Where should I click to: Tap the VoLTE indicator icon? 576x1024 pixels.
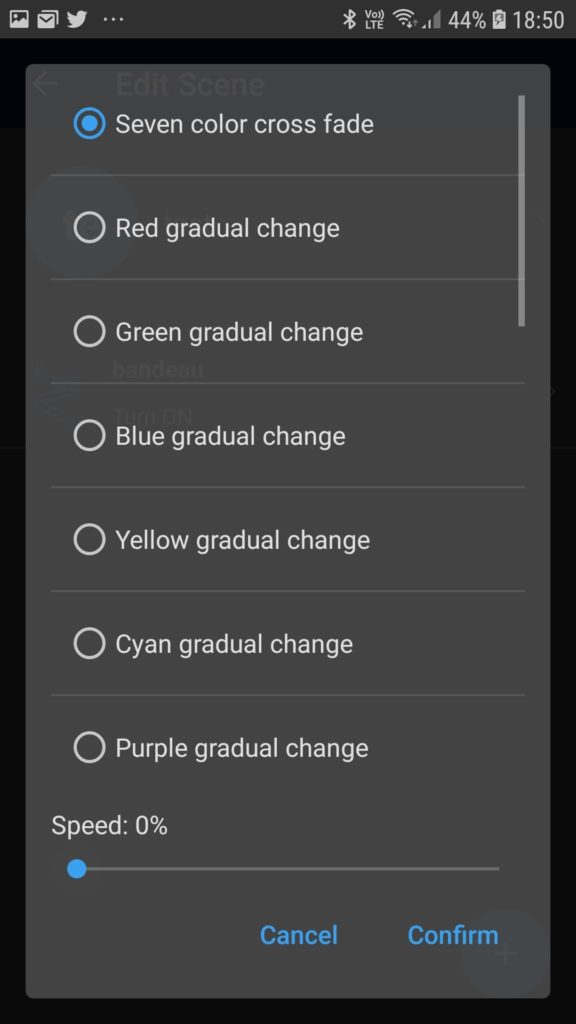[375, 20]
